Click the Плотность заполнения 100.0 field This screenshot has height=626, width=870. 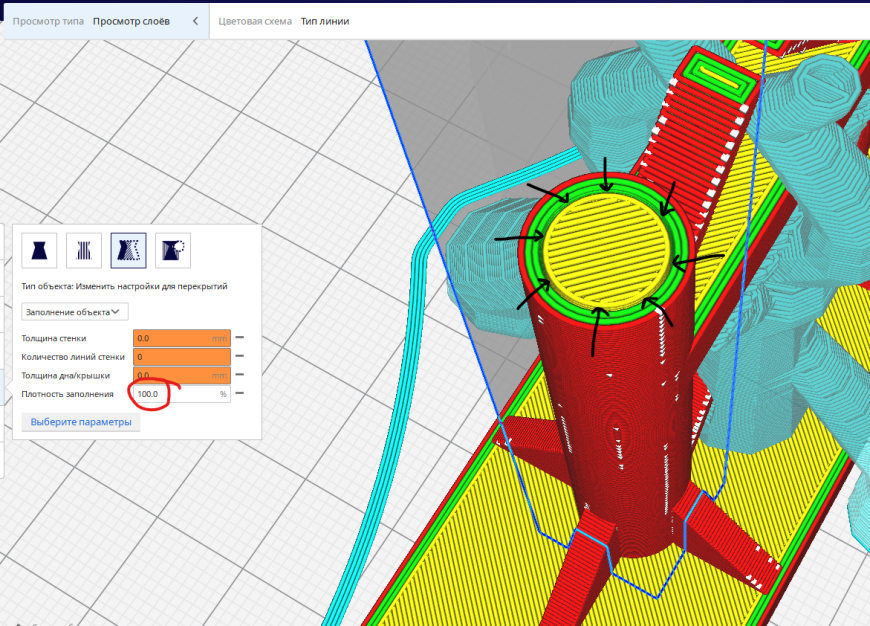(x=182, y=394)
